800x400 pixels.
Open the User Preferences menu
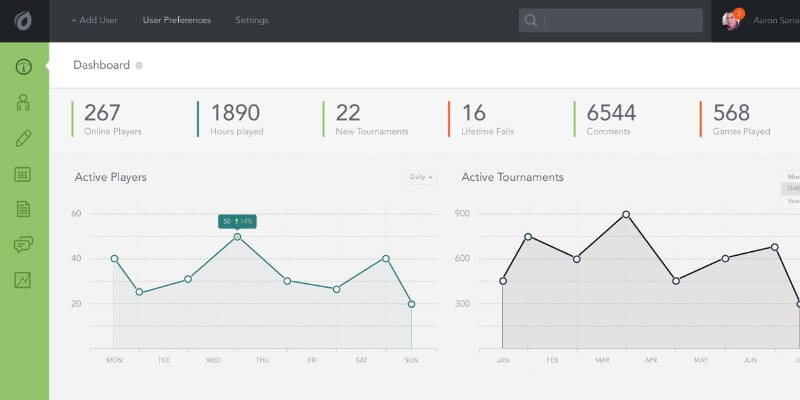click(177, 20)
